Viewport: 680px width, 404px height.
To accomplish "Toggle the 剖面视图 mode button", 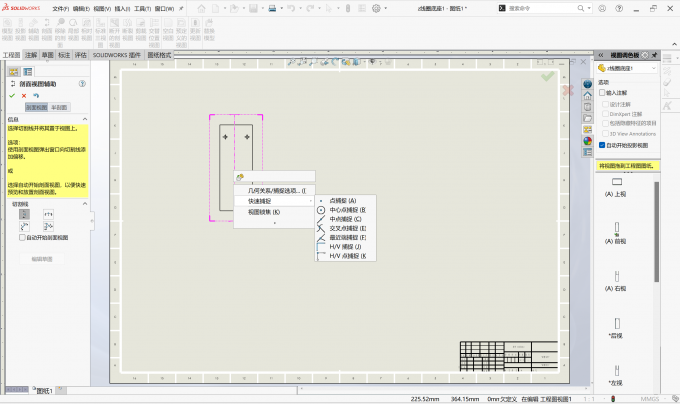I will point(36,108).
